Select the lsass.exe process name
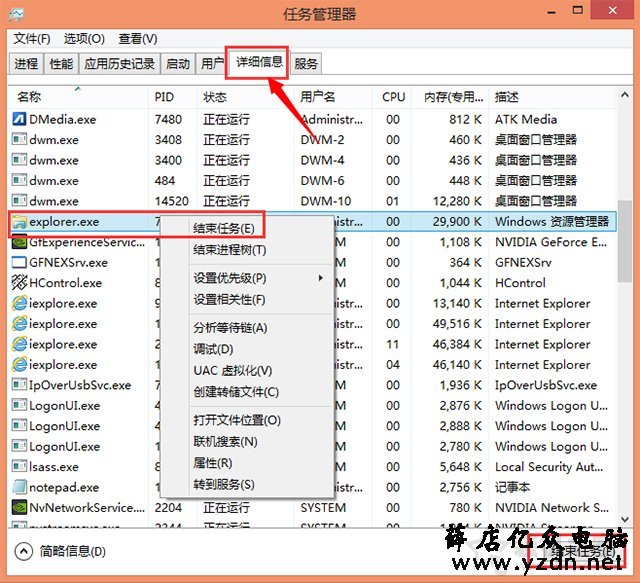This screenshot has width=640, height=583. coord(54,467)
